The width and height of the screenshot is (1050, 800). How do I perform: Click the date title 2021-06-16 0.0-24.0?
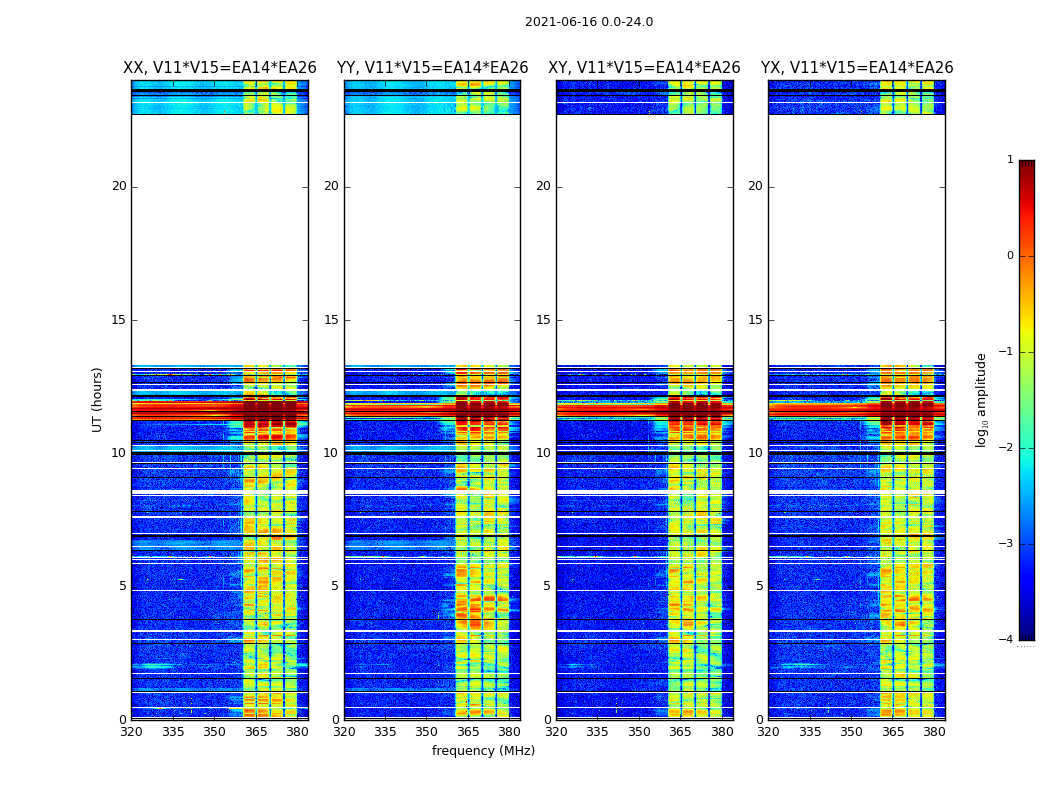[x=588, y=22]
